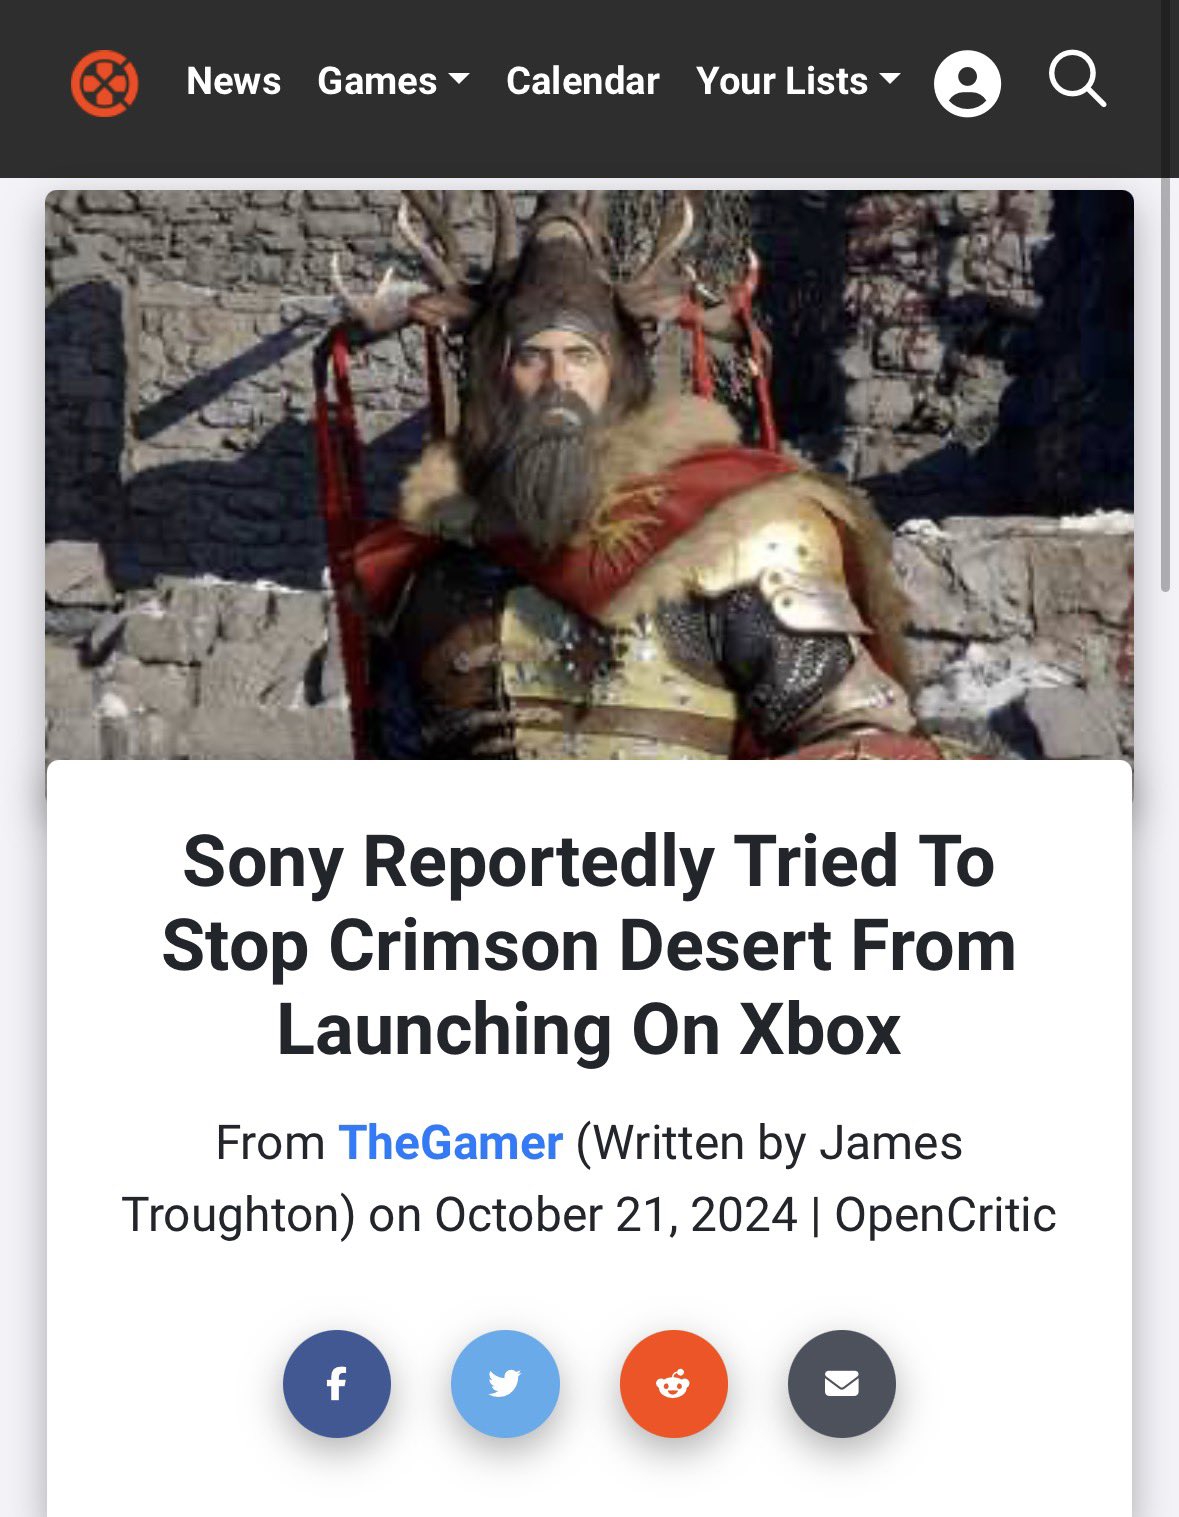The height and width of the screenshot is (1517, 1179).
Task: Open the Your Lists menu label
Action: [782, 81]
